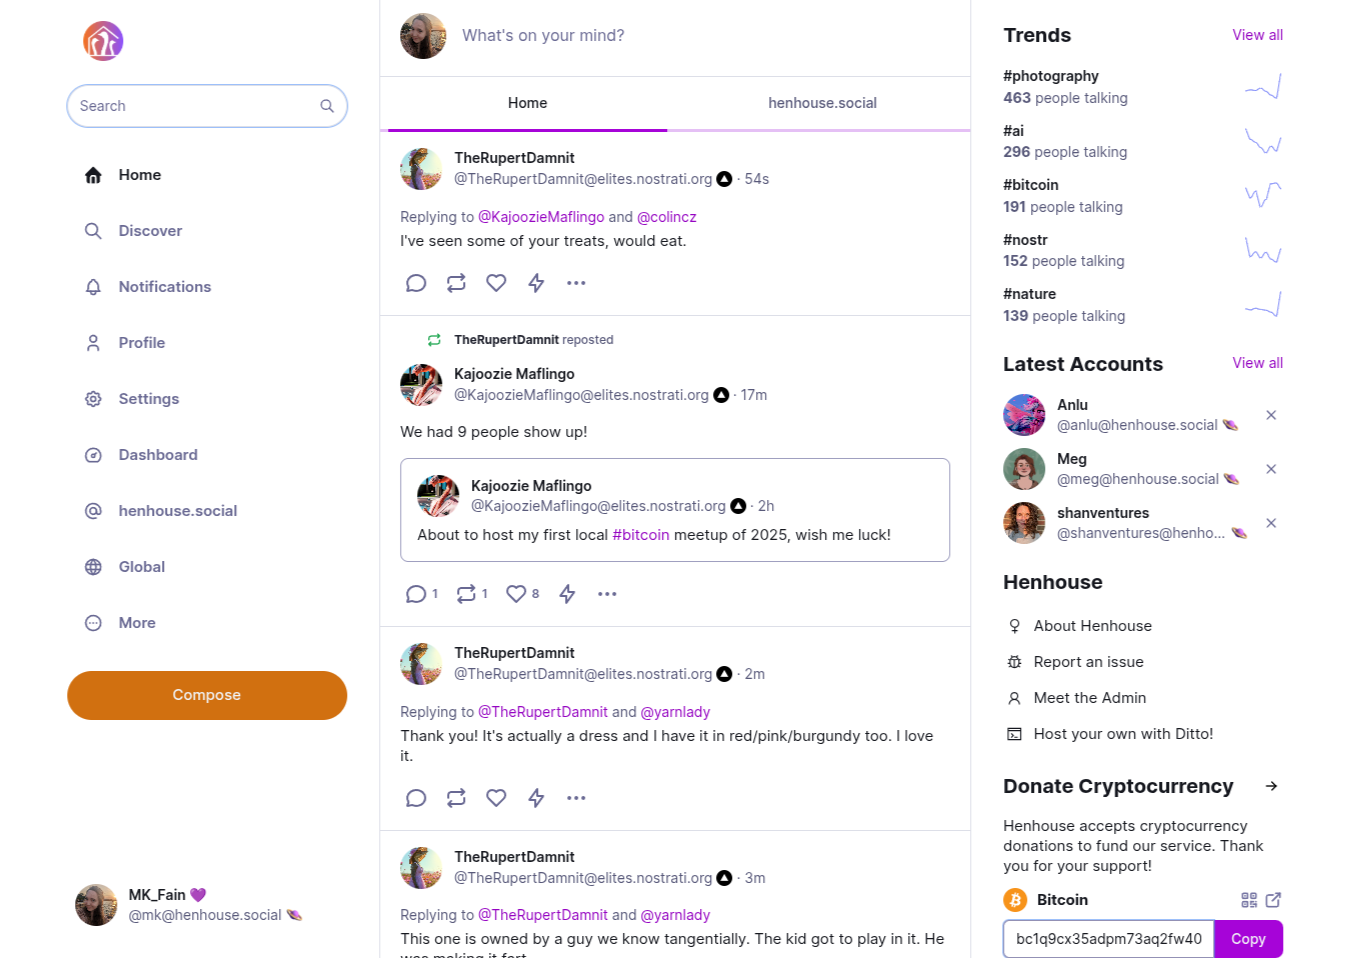Reply to the 'We had 9 people' post
1353x958 pixels.
pos(416,594)
